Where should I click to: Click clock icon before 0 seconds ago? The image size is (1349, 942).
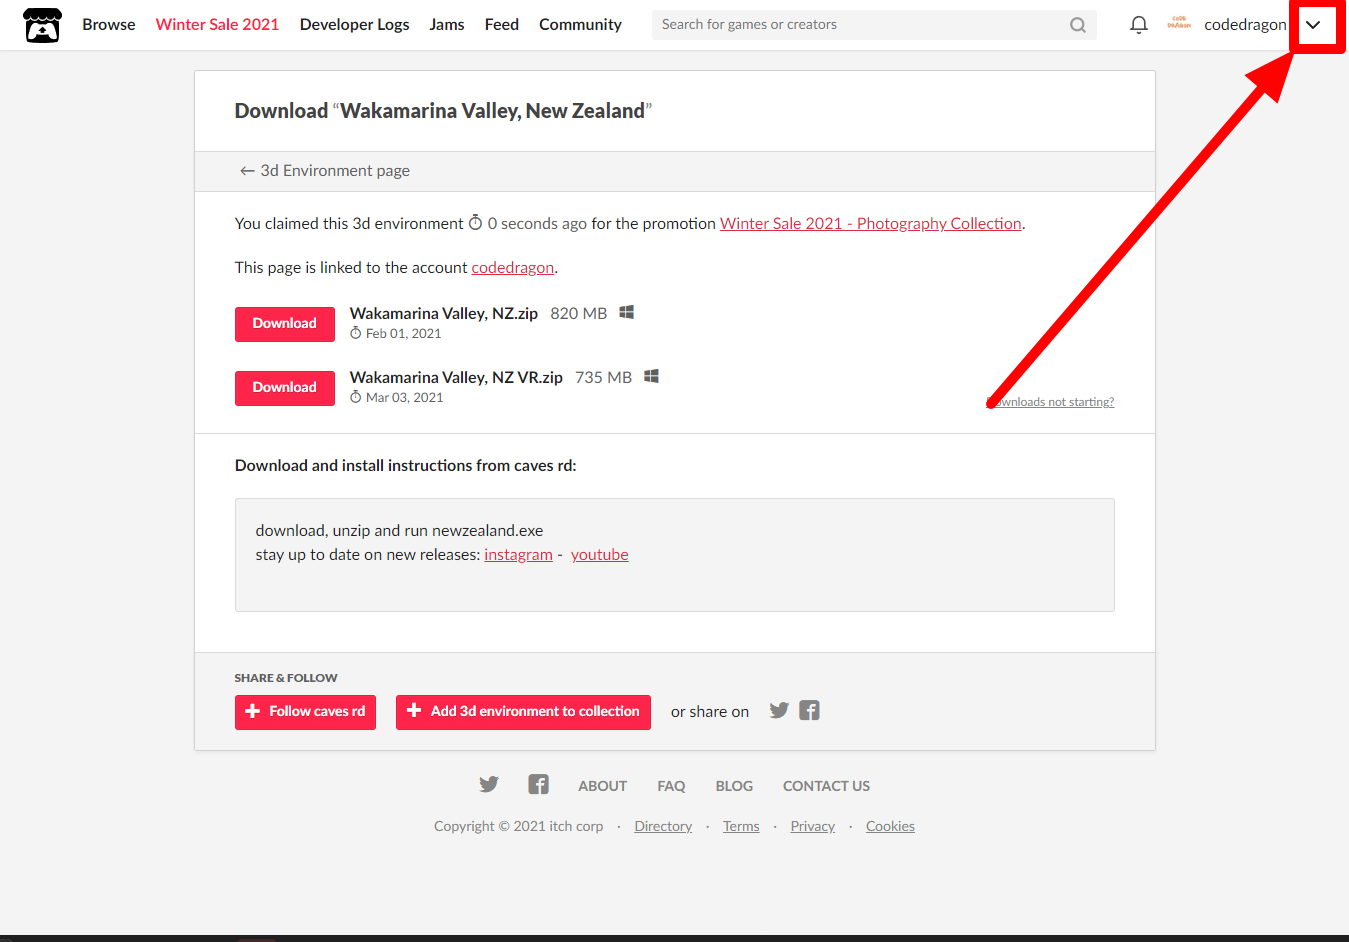coord(476,223)
